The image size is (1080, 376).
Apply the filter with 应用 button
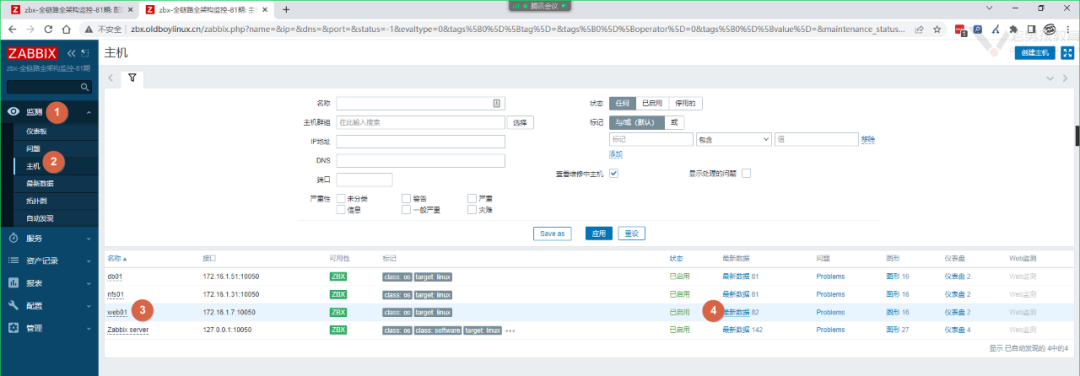[599, 233]
